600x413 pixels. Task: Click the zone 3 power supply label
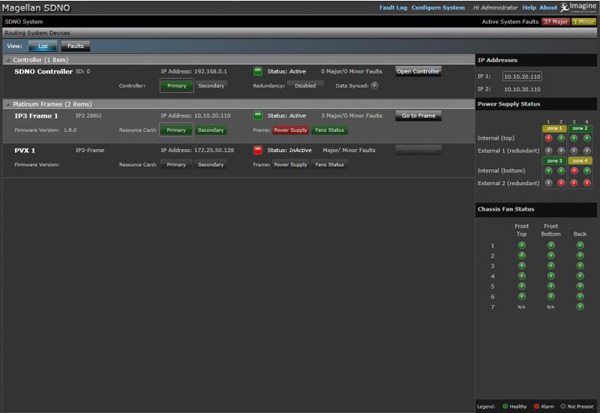[554, 161]
